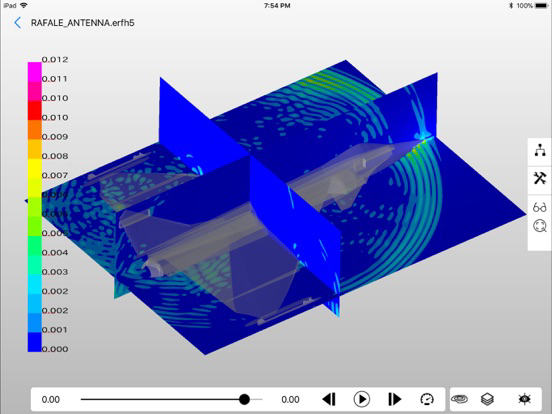
Task: Select the red legend color band
Action: pyautogui.click(x=34, y=111)
